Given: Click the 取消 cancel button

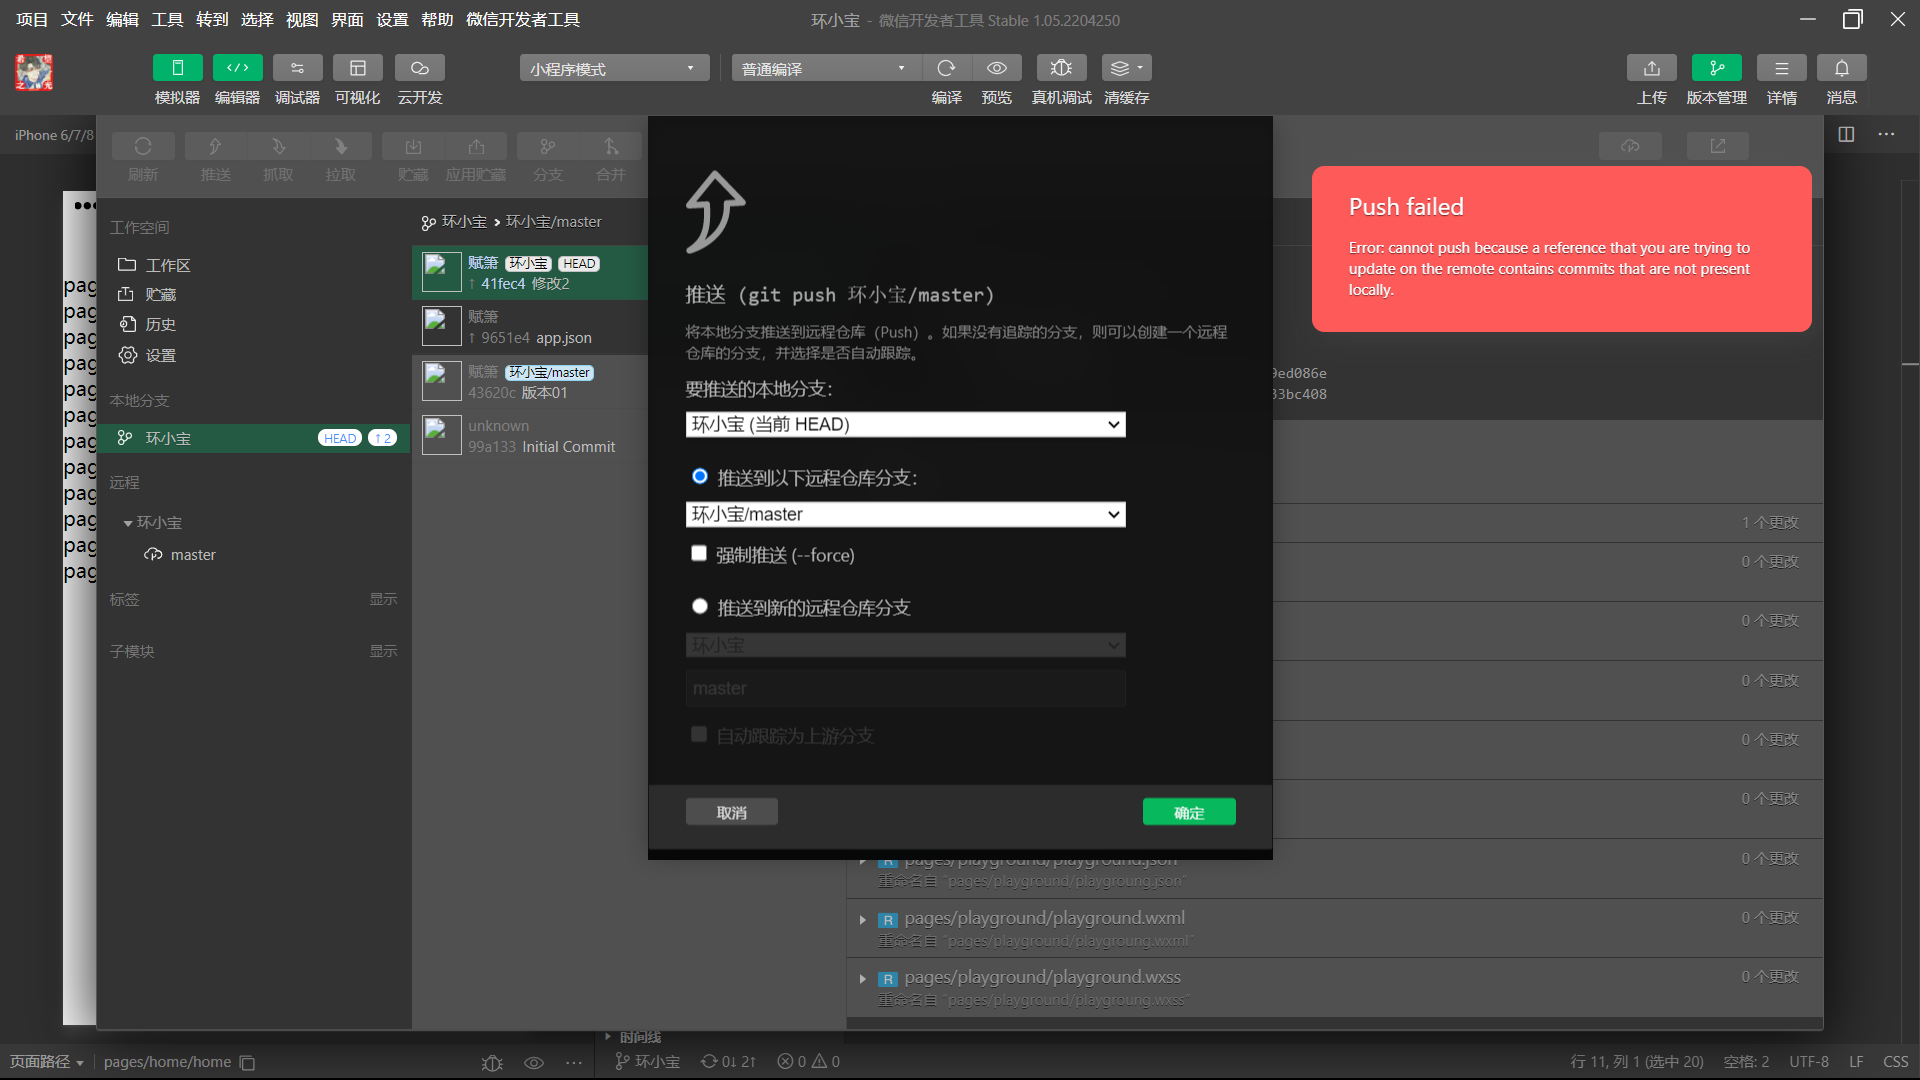Looking at the screenshot, I should click(731, 813).
